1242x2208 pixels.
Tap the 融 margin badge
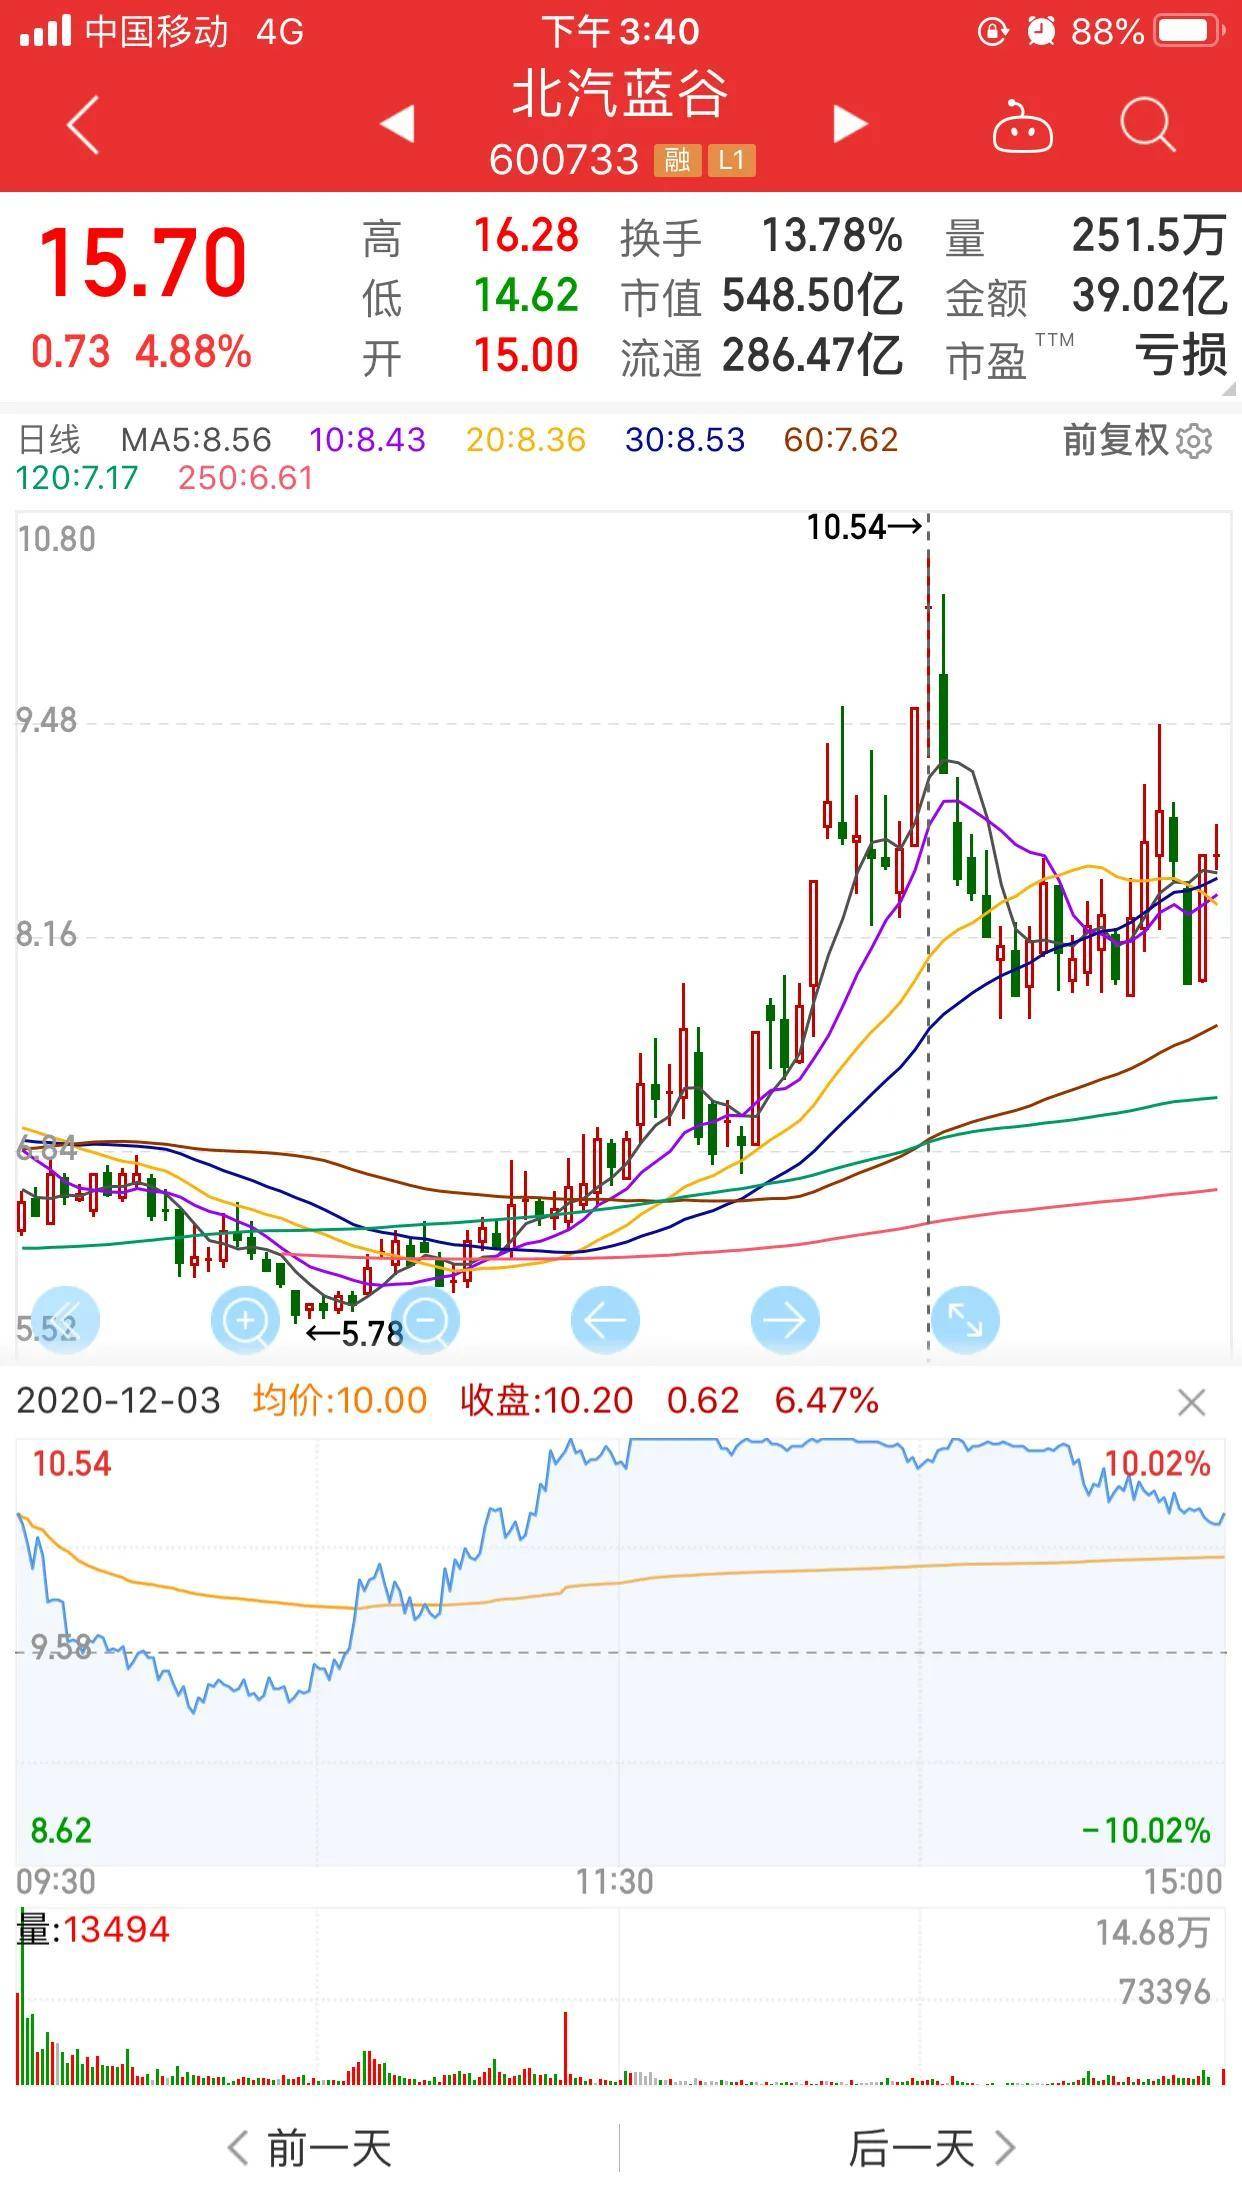677,160
